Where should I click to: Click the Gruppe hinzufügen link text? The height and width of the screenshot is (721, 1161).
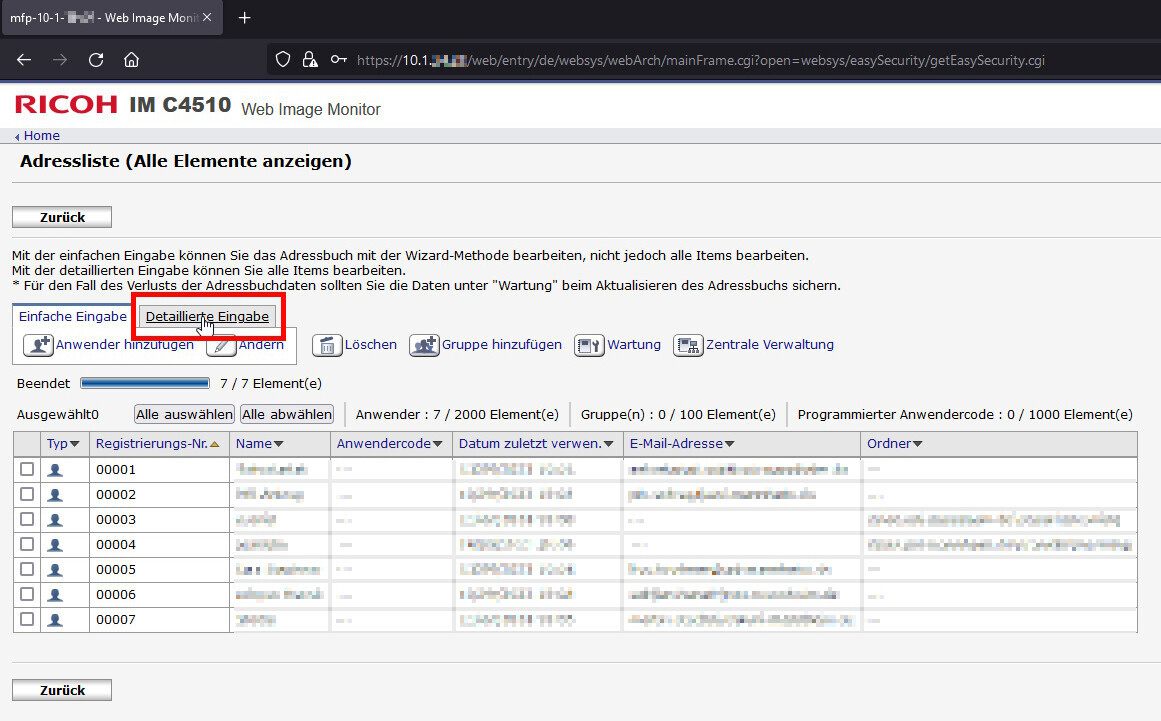(502, 344)
